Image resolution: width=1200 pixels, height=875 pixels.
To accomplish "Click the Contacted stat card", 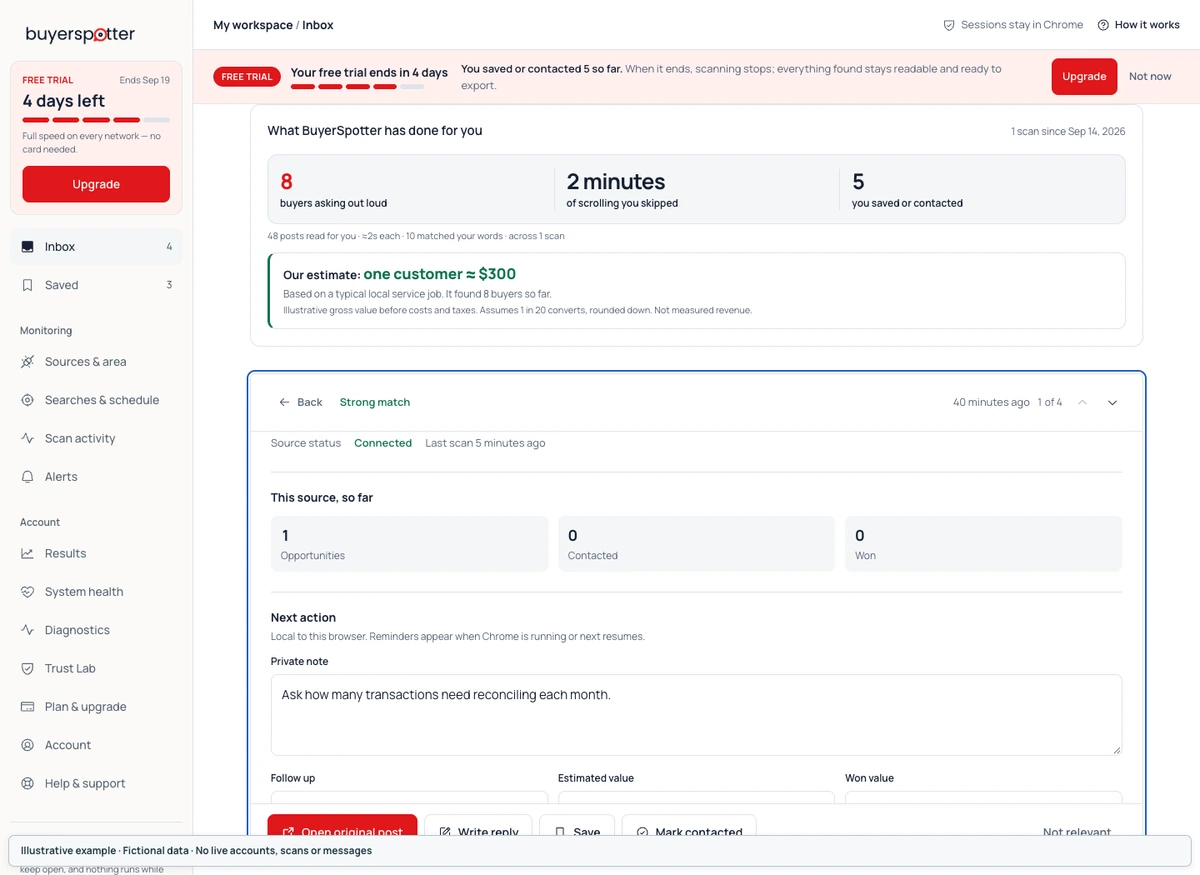I will tap(696, 544).
